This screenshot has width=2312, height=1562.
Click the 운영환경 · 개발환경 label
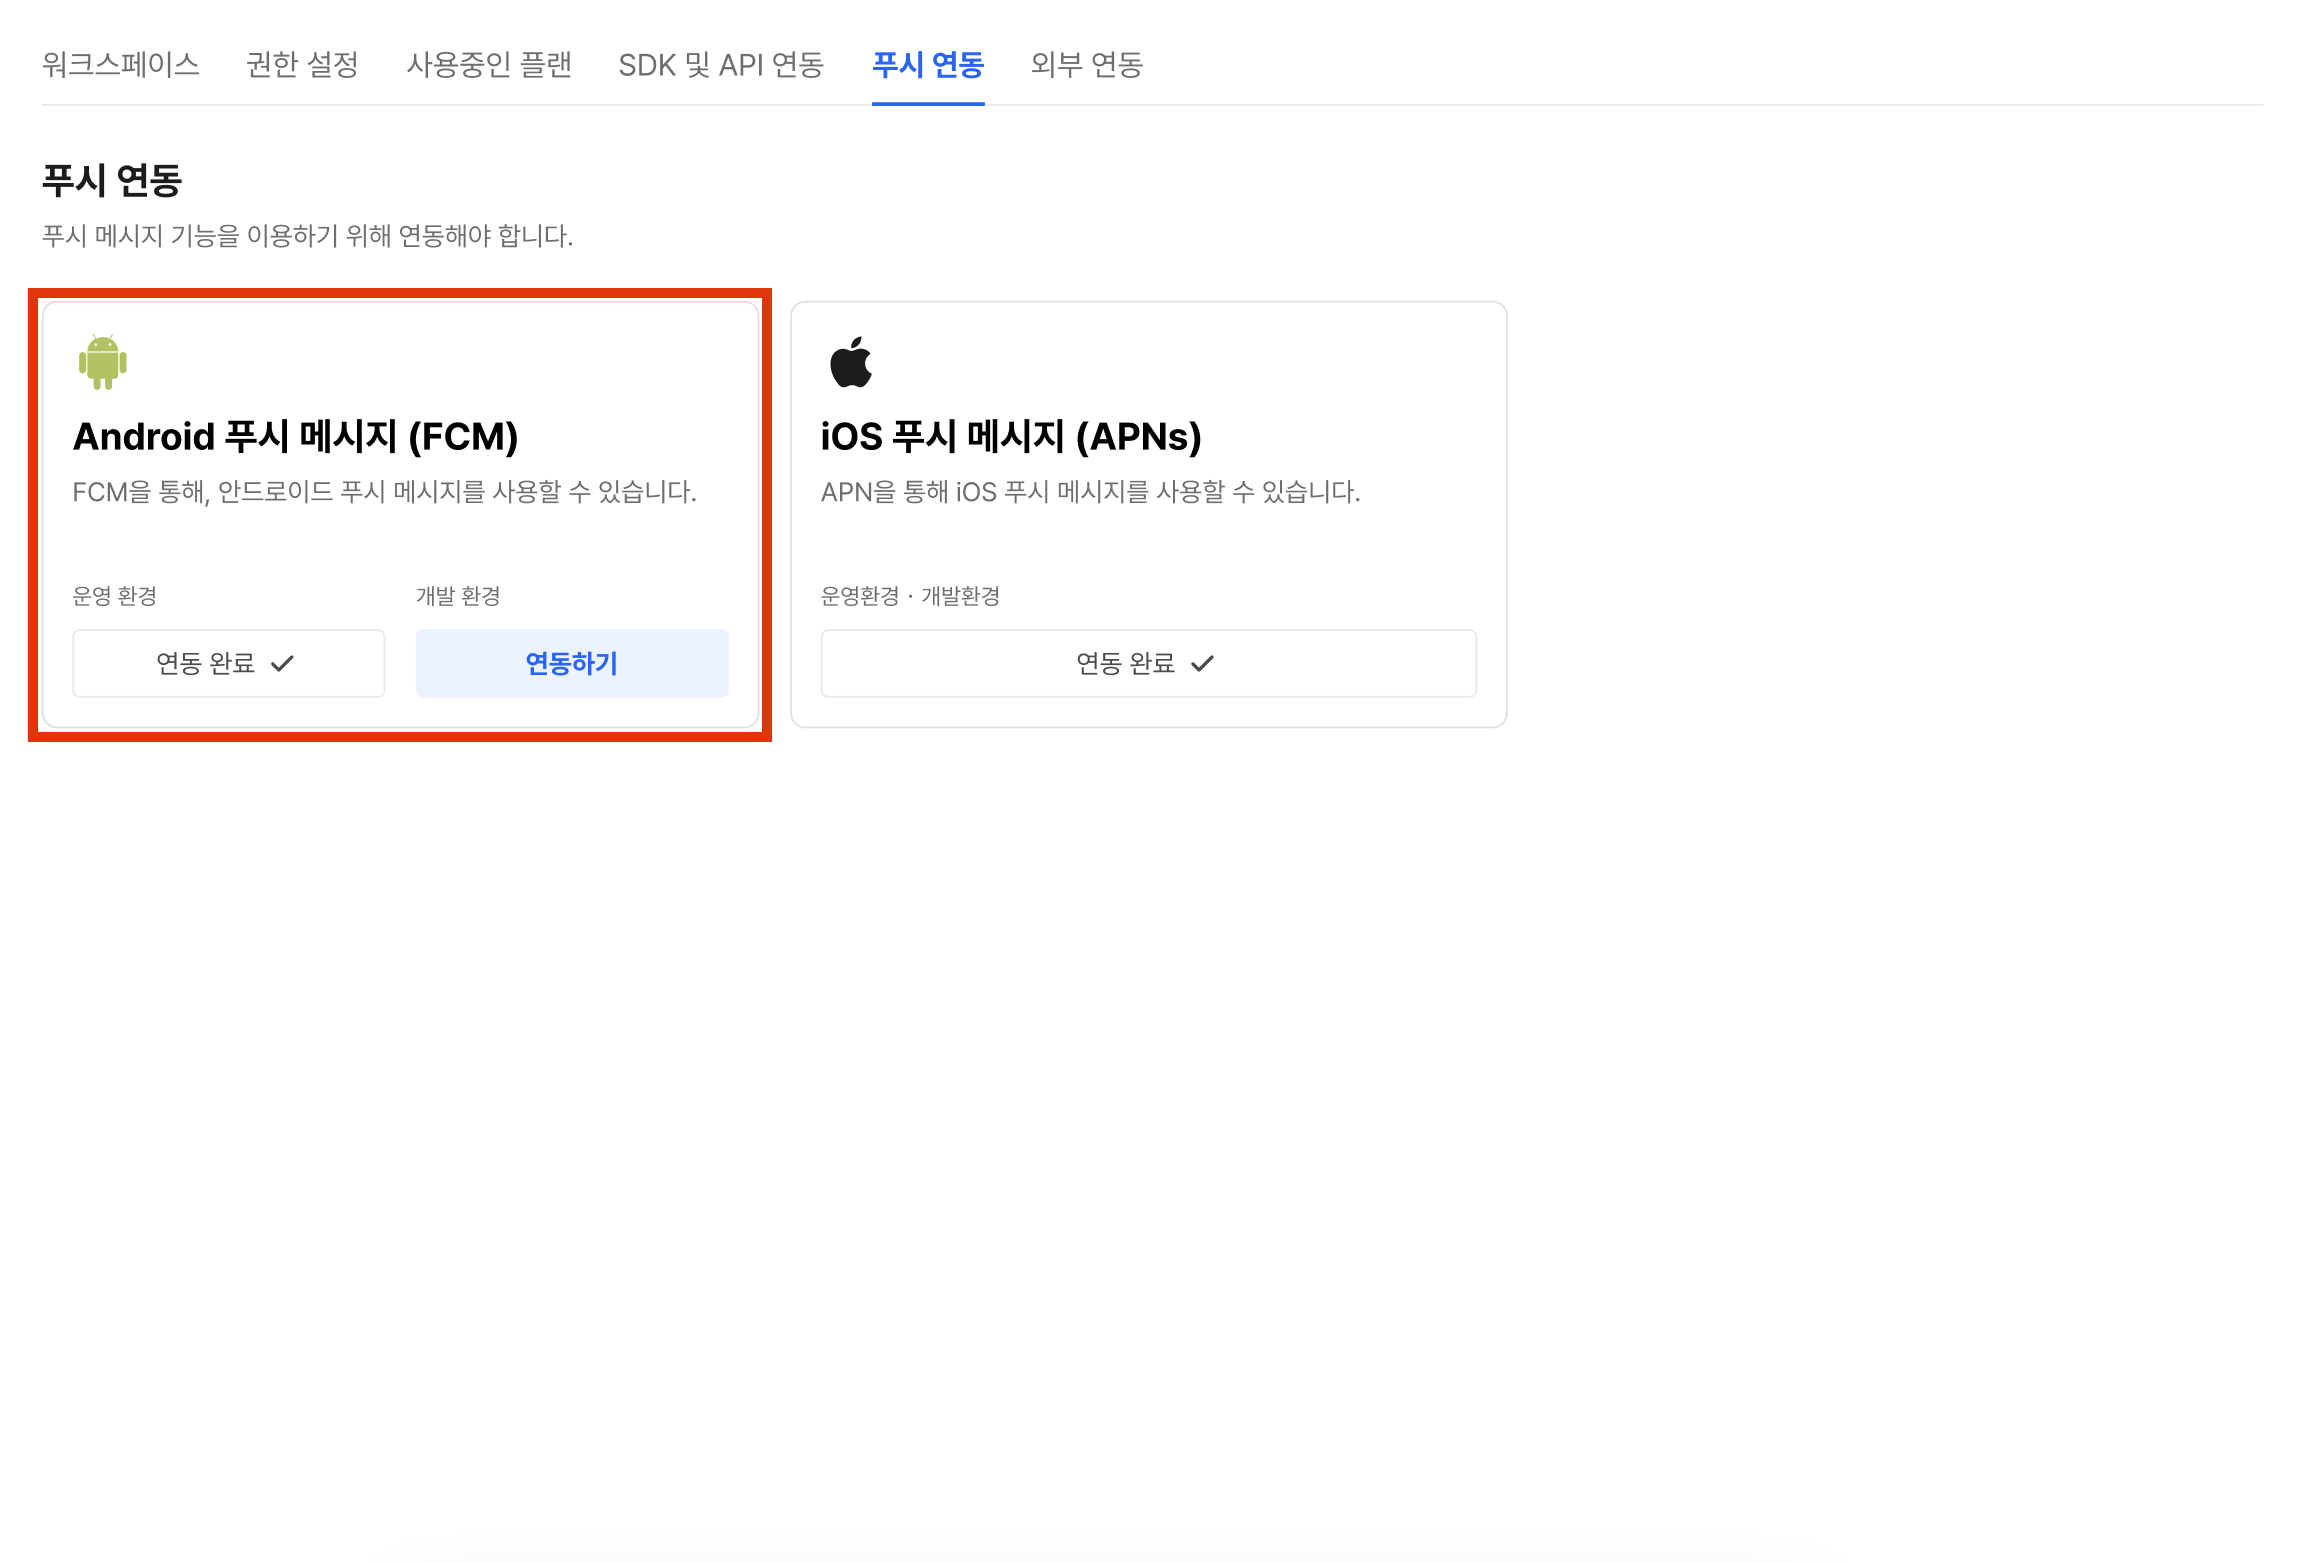click(910, 596)
